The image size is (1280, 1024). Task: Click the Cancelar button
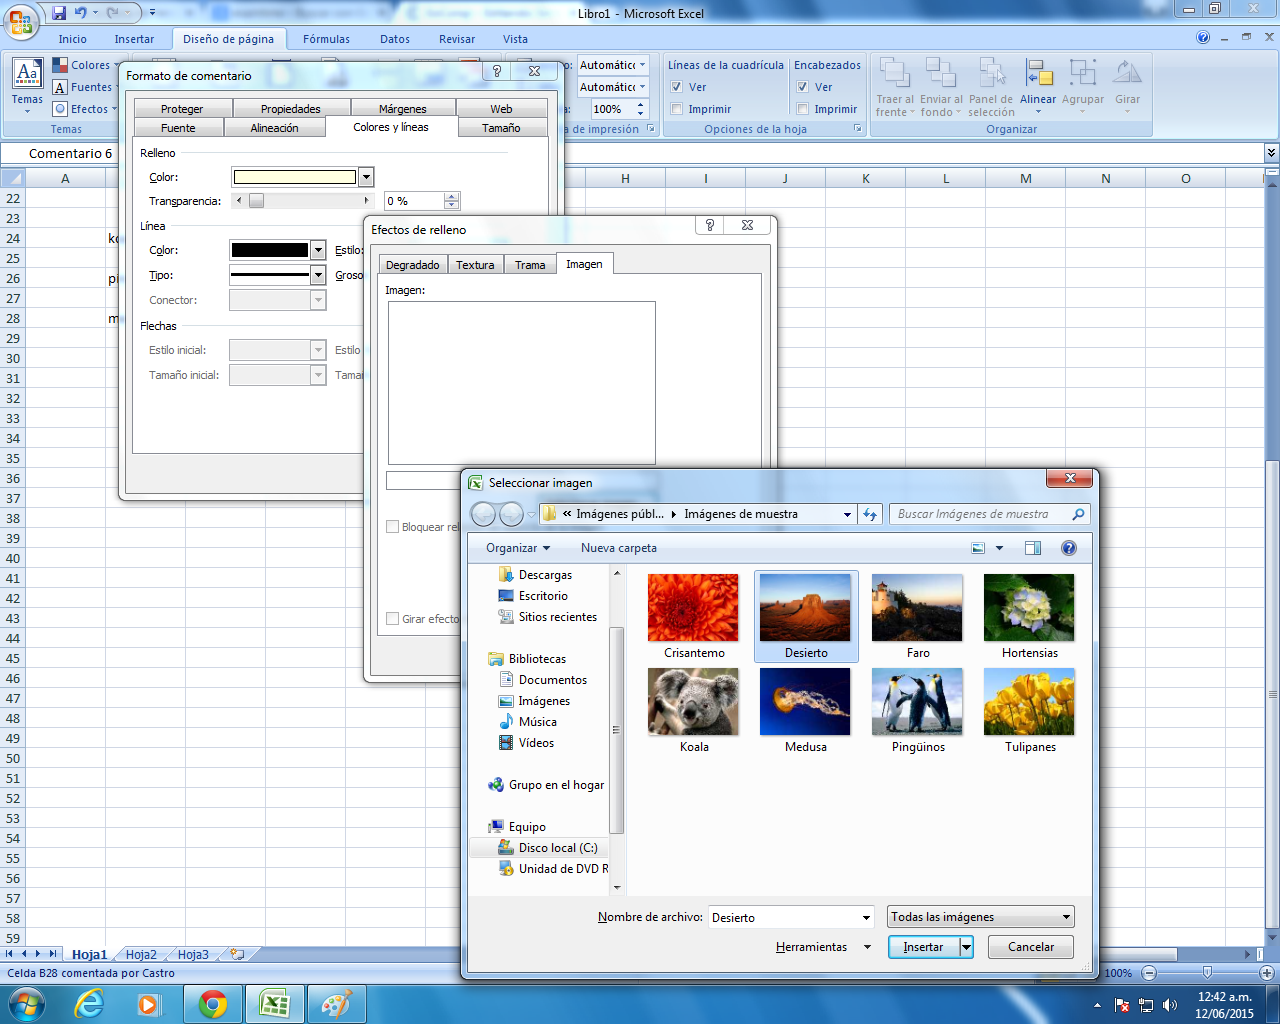(1030, 947)
